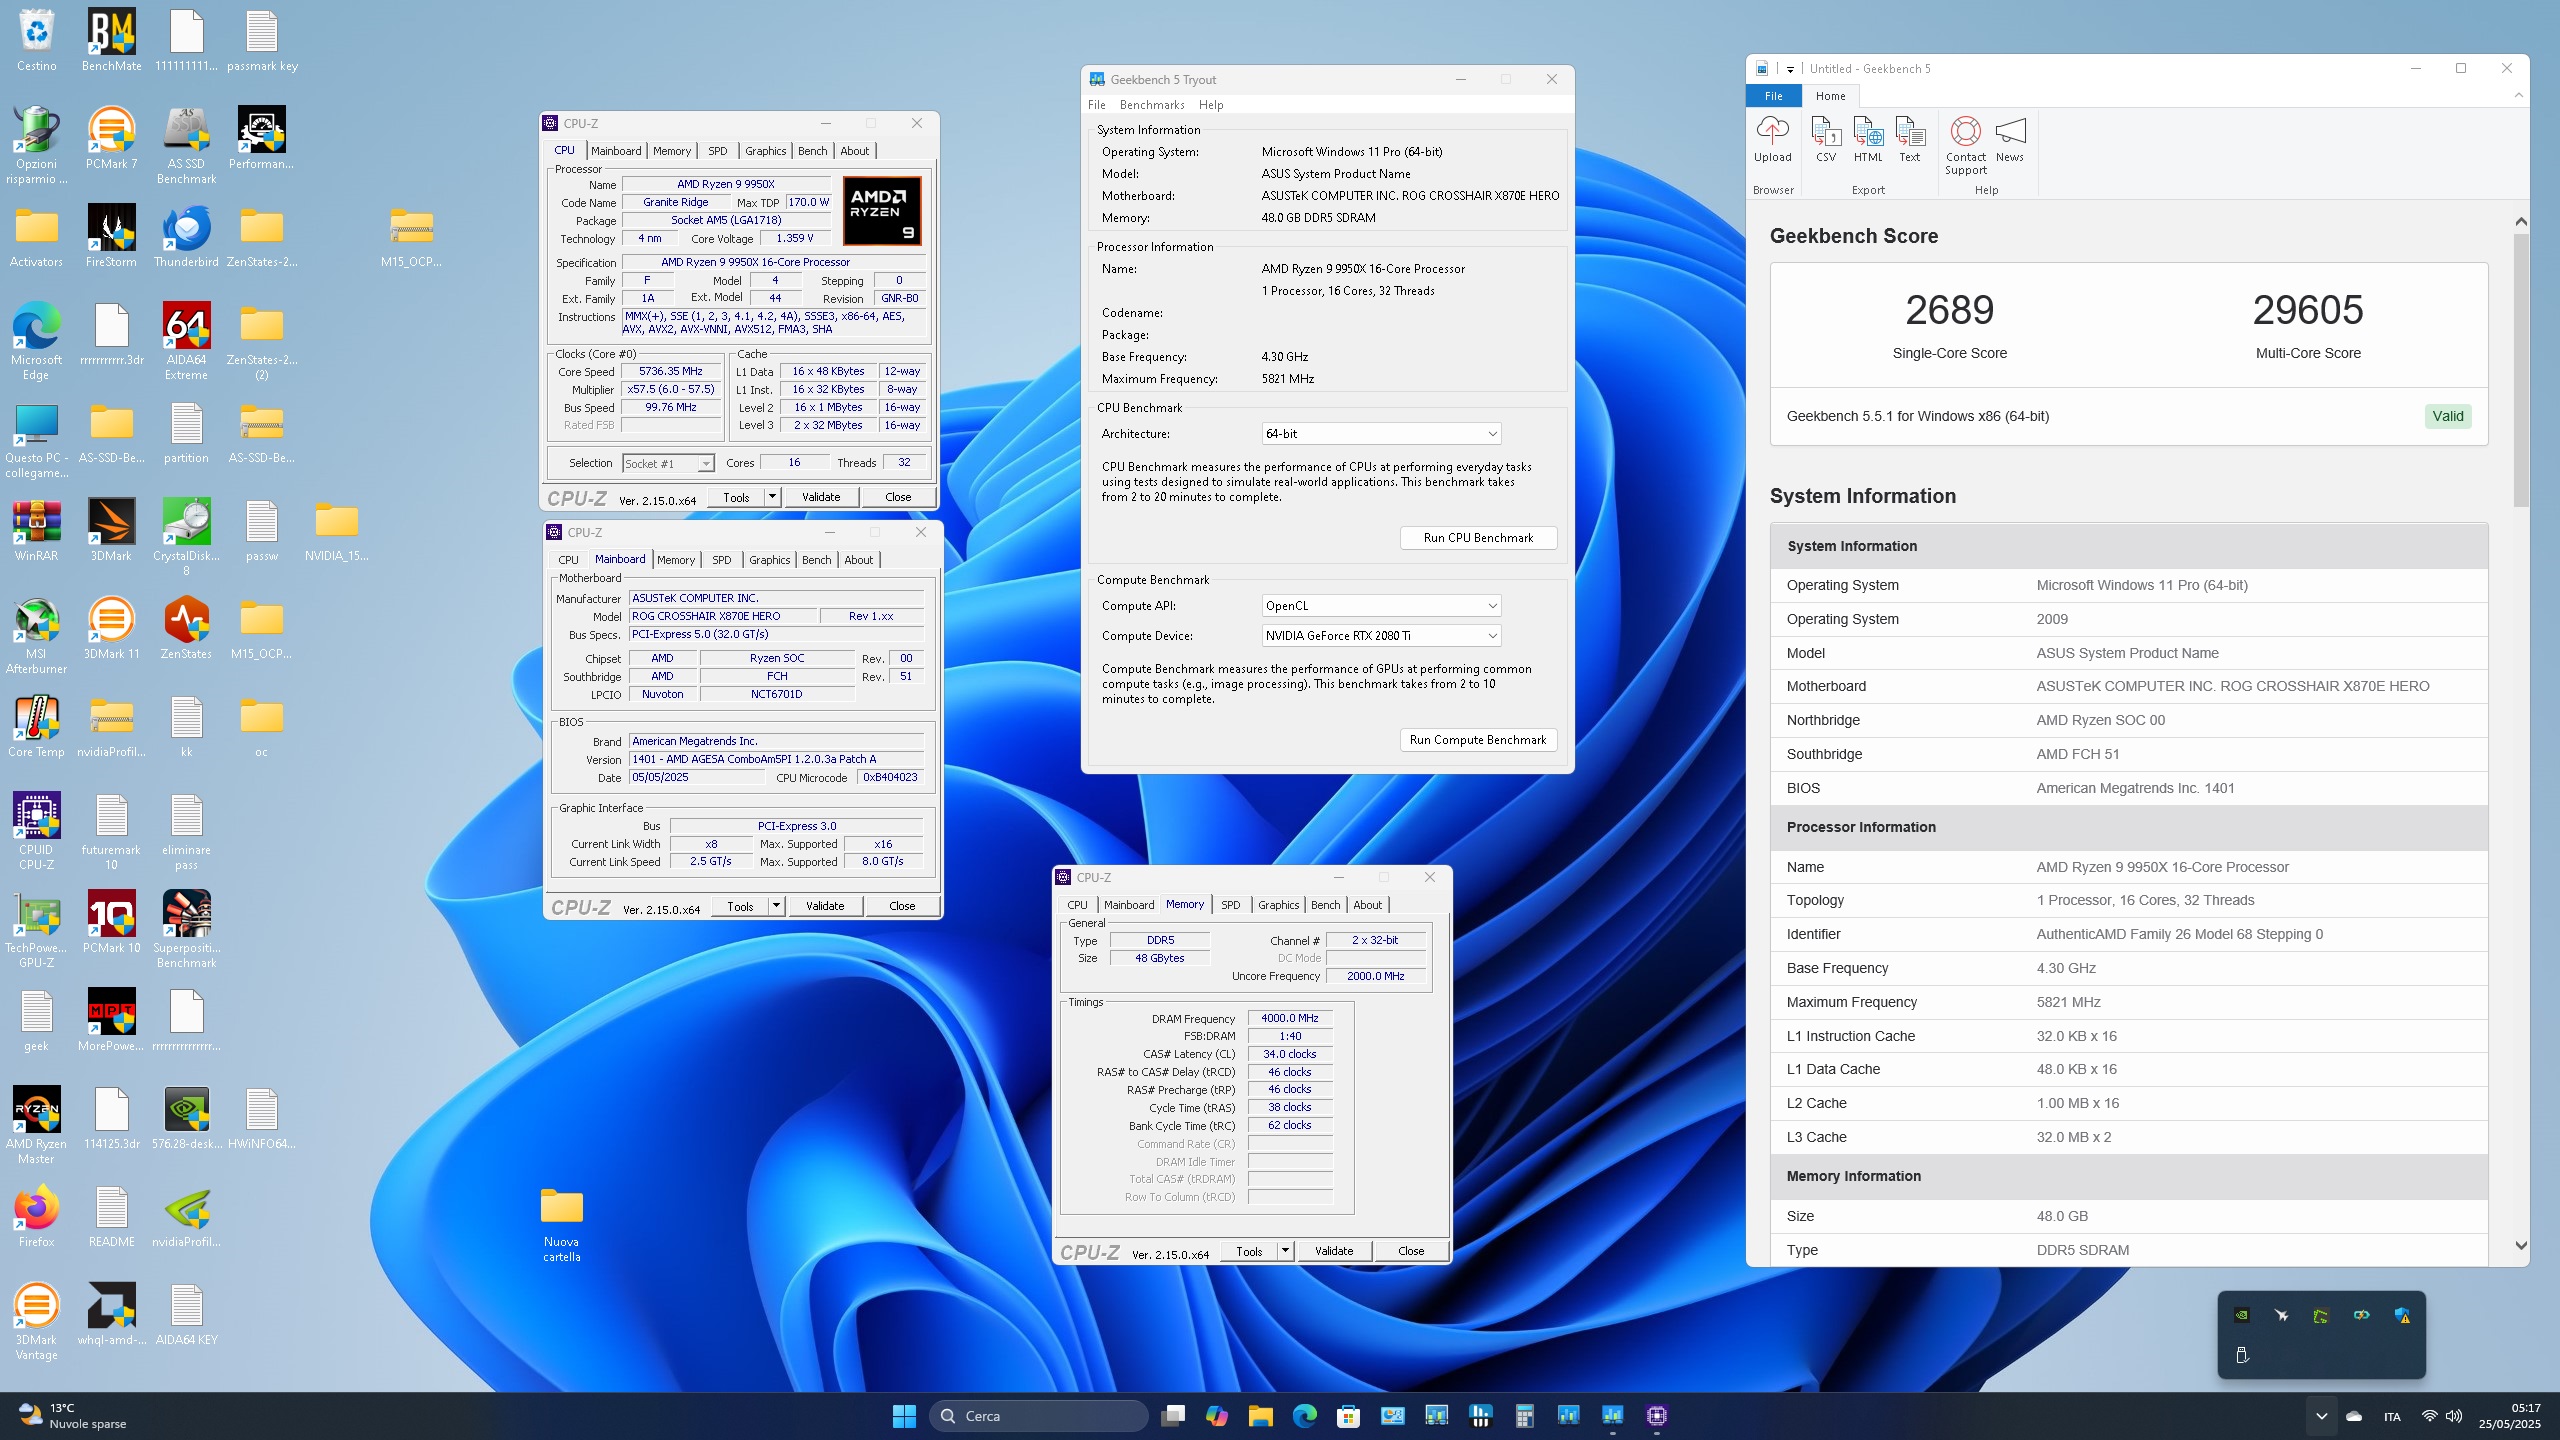The height and width of the screenshot is (1440, 2560).
Task: Open PCMark 7 desktop shortcut
Action: 111,138
